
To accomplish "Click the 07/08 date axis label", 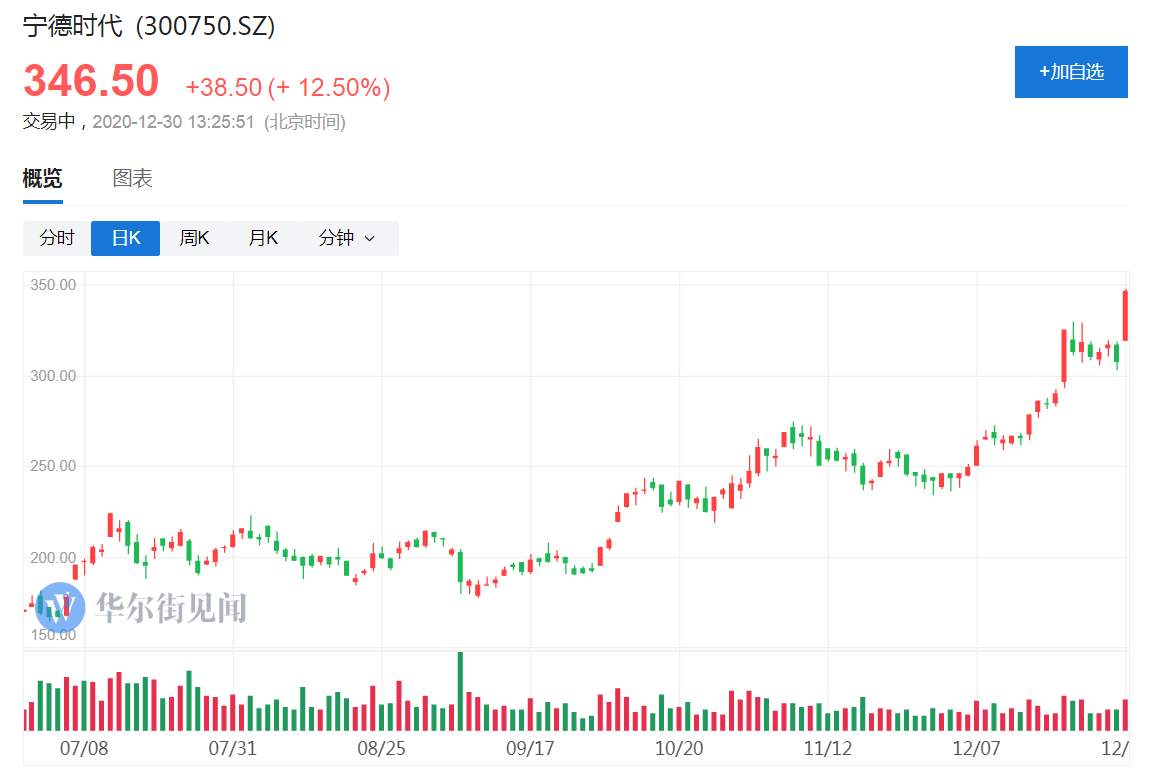I will click(84, 748).
